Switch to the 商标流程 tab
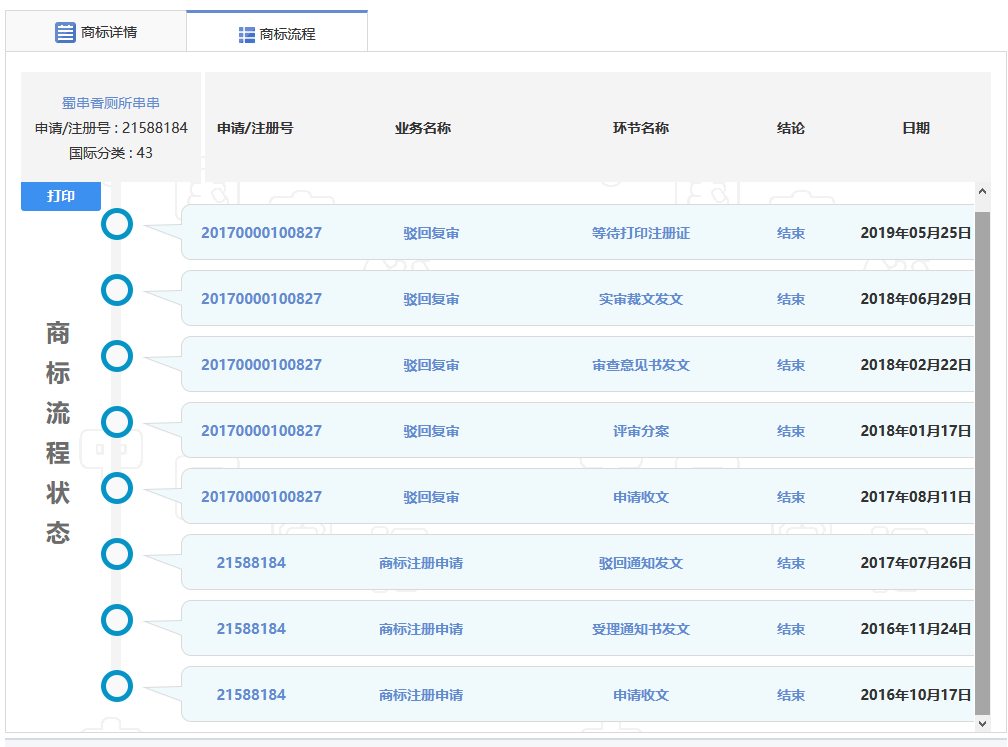The image size is (1008, 747). click(x=277, y=34)
